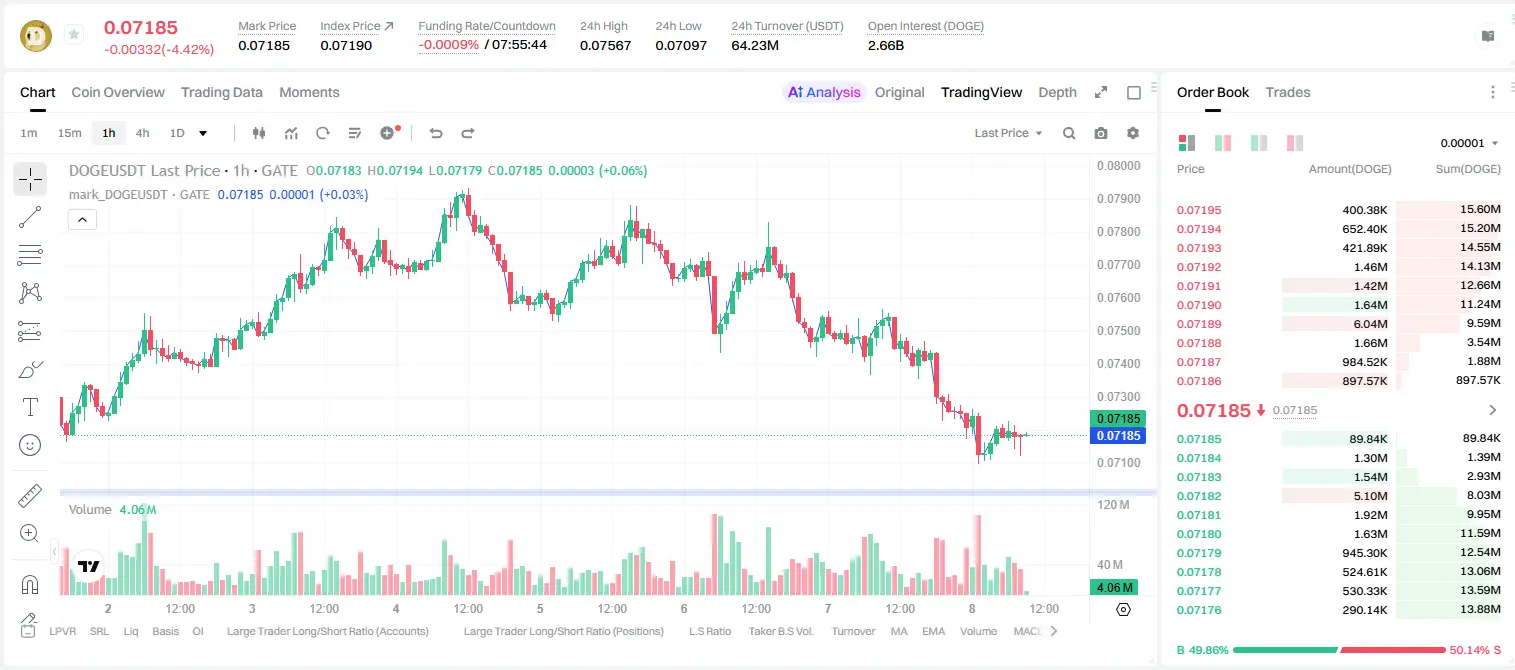Add DOGE to favorites with star

[74, 34]
